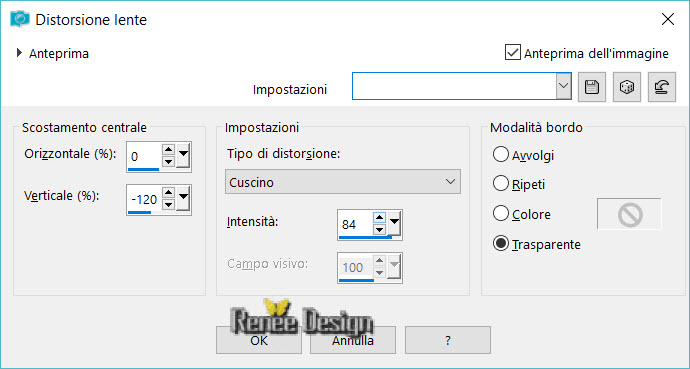Click the save preset floppy disk icon
This screenshot has height=369, width=690.
click(x=592, y=87)
